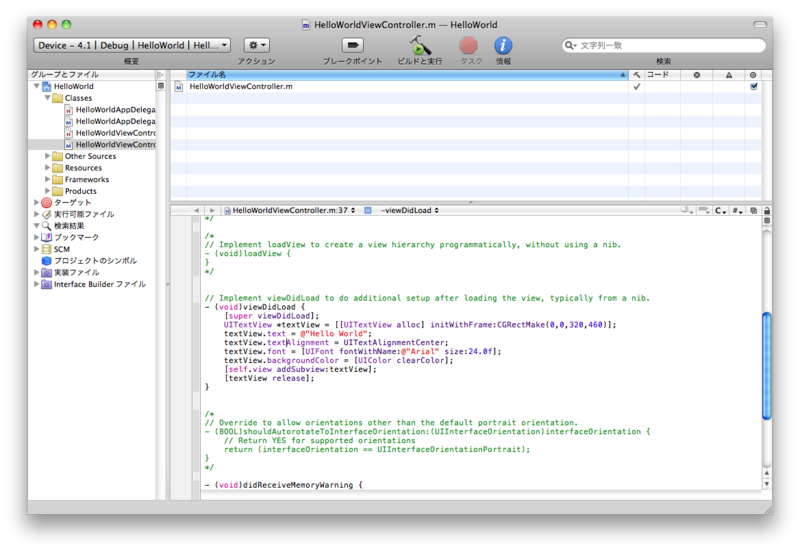Click the split editor icon above scrollbar
Viewport: 800px width, 552px height.
pyautogui.click(x=766, y=221)
